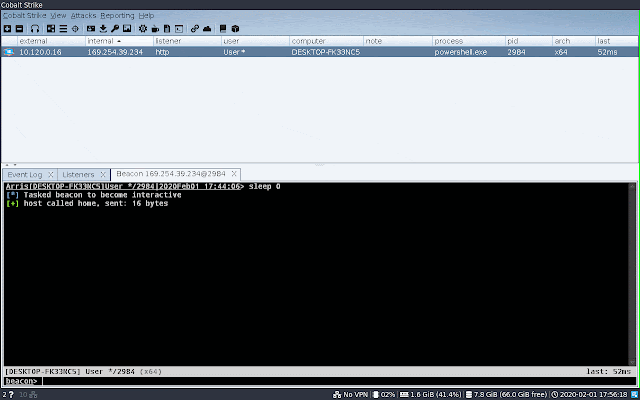This screenshot has width=640, height=400.
Task: Click the coffee cup Java applet attack icon
Action: [155, 29]
